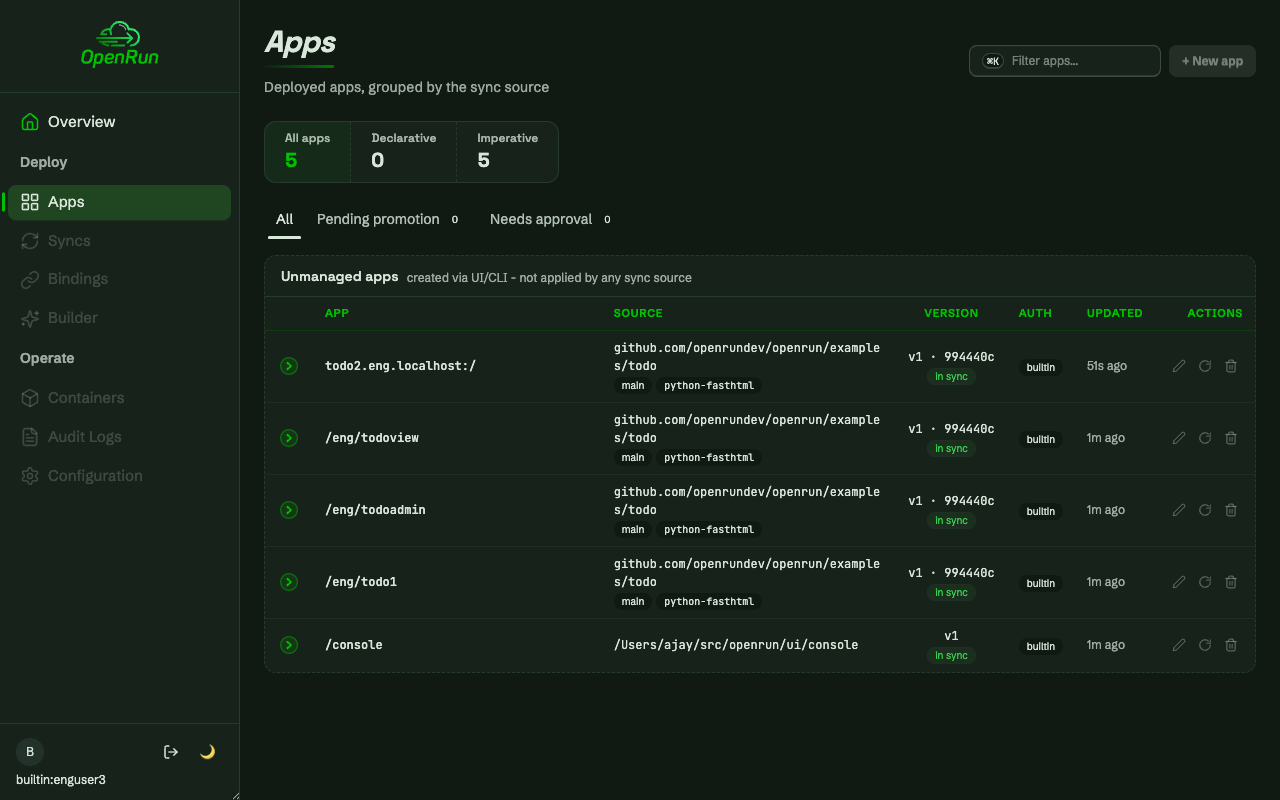
Task: Reload the /eng/todoadmin app
Action: tap(1205, 510)
